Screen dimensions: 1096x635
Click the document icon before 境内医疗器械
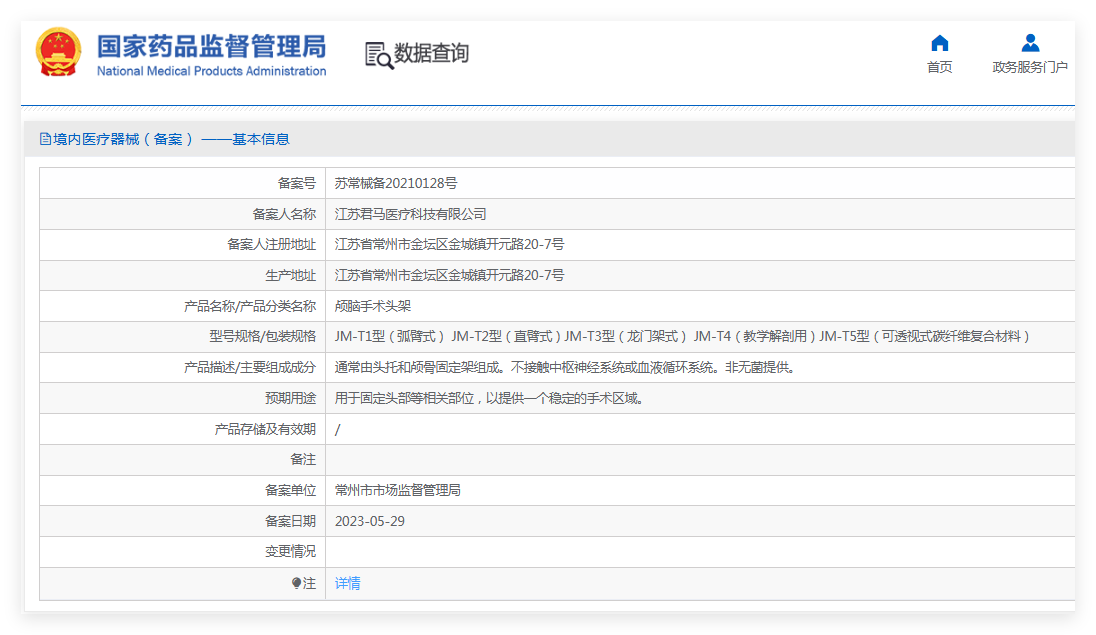click(x=45, y=139)
